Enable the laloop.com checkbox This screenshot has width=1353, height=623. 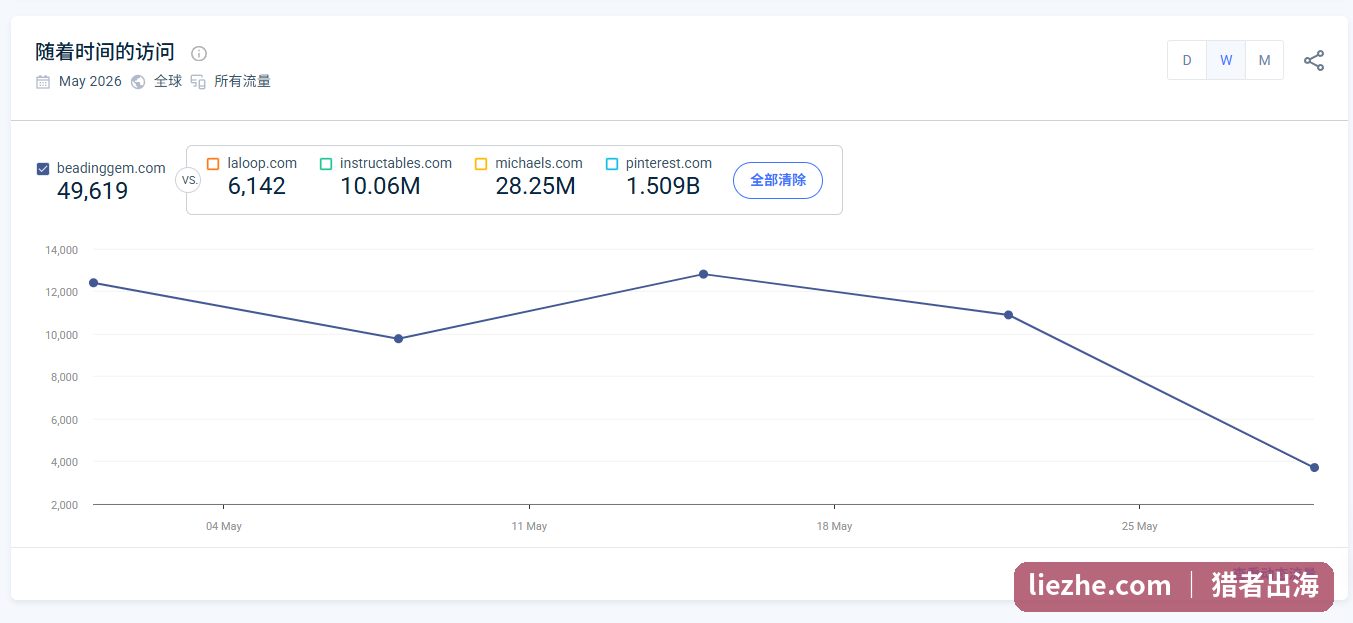(213, 163)
